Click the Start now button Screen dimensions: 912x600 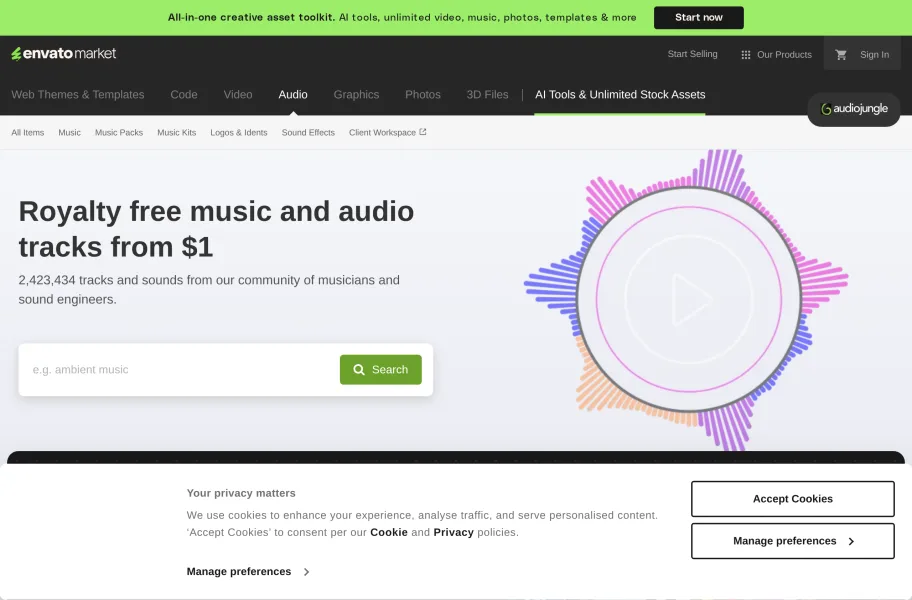coord(699,17)
